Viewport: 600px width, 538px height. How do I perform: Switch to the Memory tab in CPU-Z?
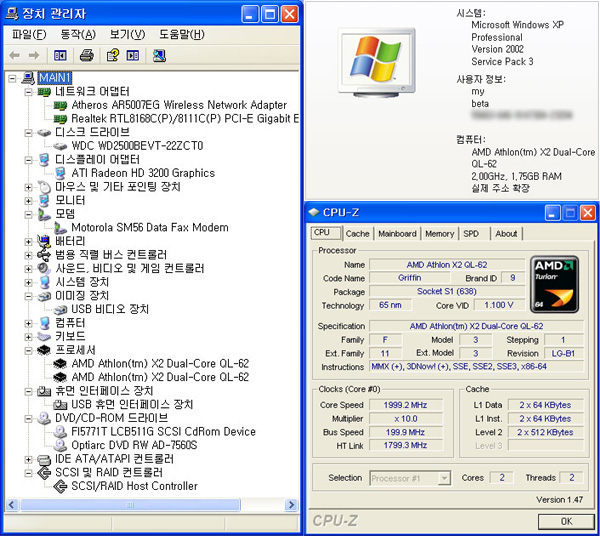(x=439, y=234)
